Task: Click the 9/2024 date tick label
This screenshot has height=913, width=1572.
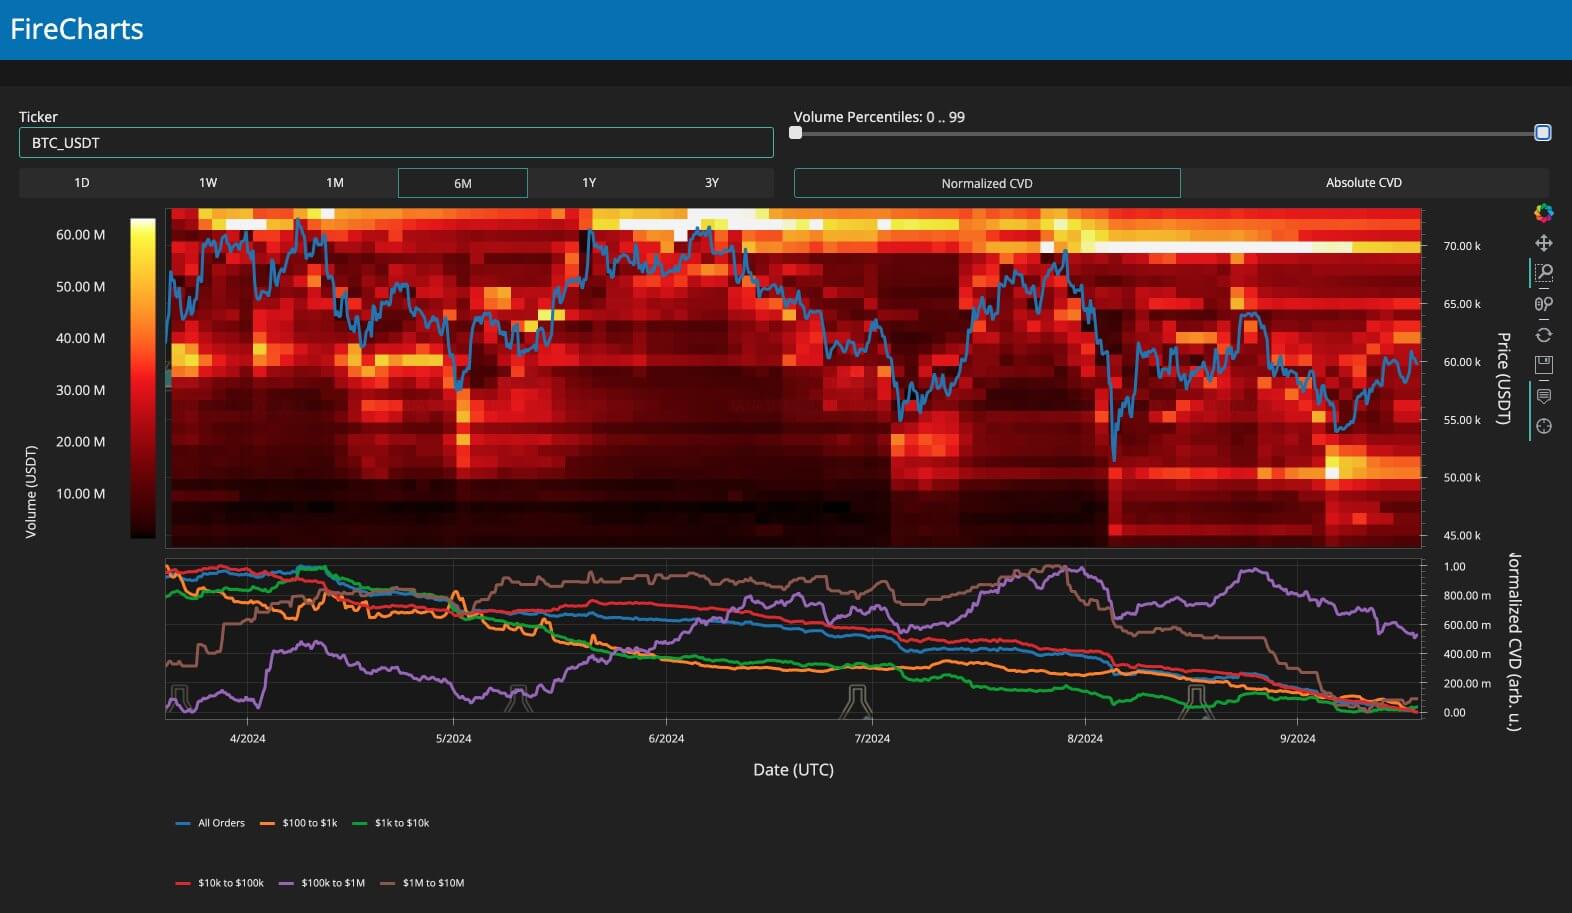Action: pyautogui.click(x=1298, y=739)
